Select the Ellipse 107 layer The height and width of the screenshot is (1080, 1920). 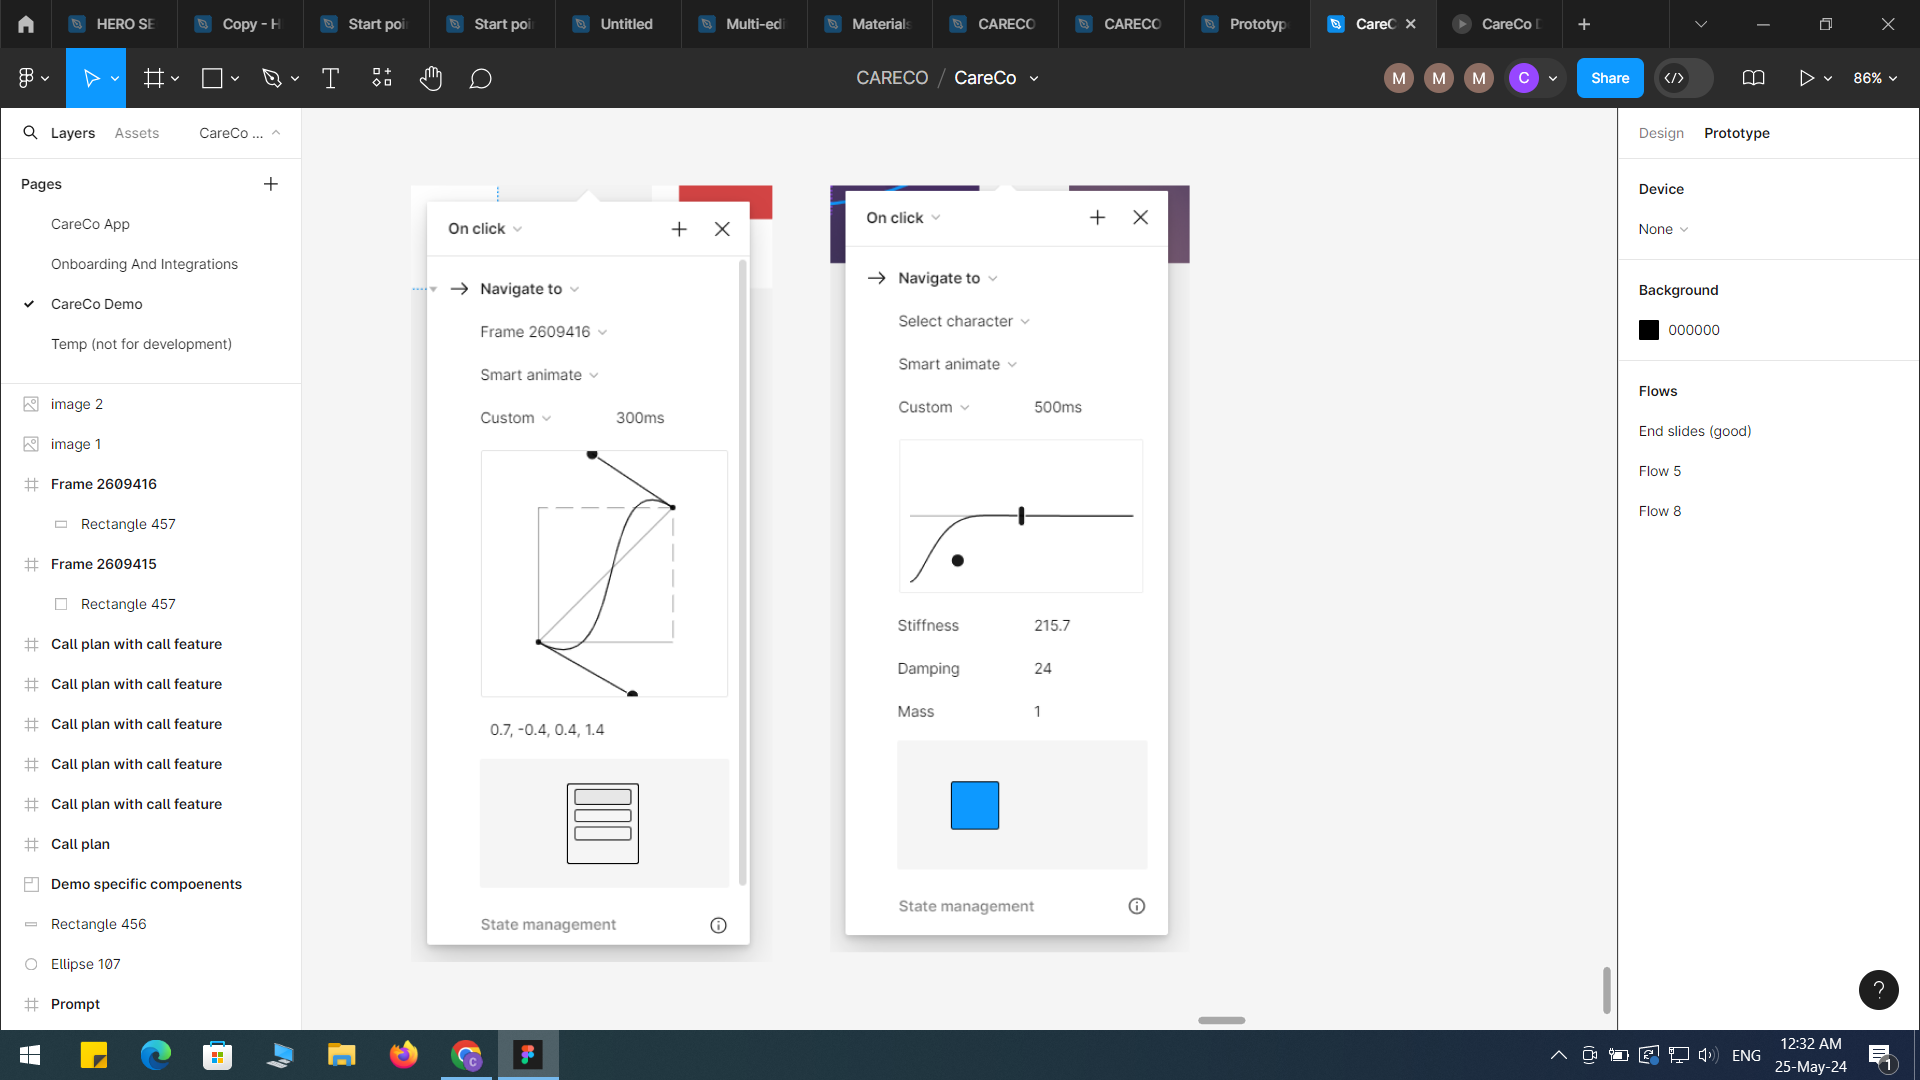tap(85, 964)
